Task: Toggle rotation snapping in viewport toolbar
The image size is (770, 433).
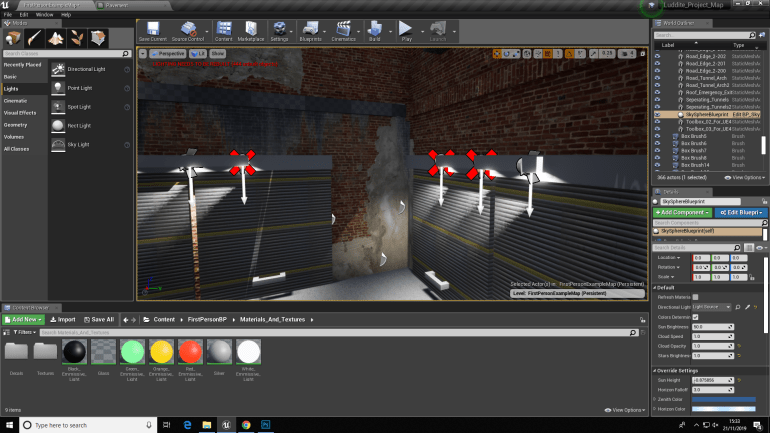Action: tap(569, 54)
